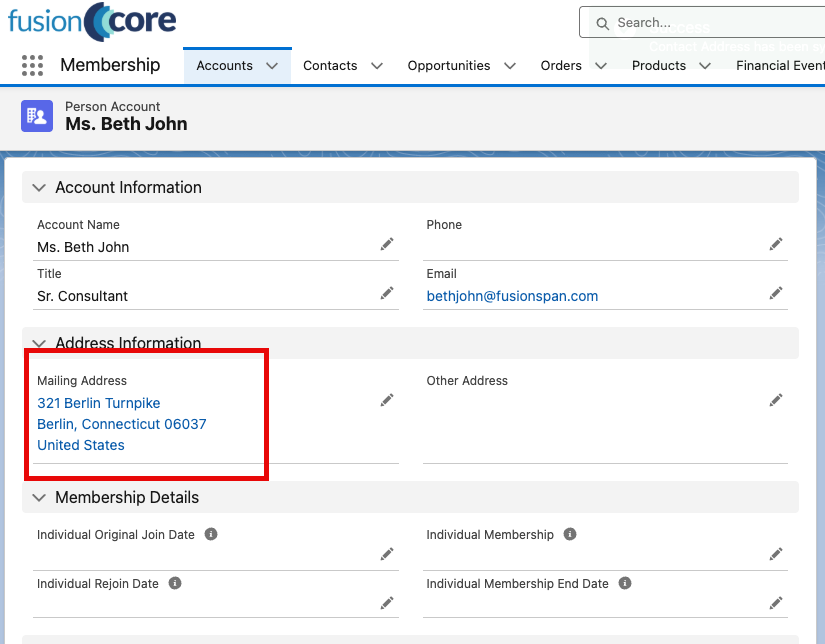Switch to the Accounts tab
The image size is (825, 644).
(225, 66)
